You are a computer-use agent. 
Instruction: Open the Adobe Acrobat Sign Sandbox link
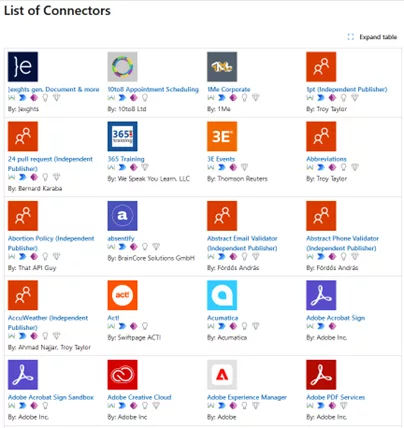coord(51,397)
